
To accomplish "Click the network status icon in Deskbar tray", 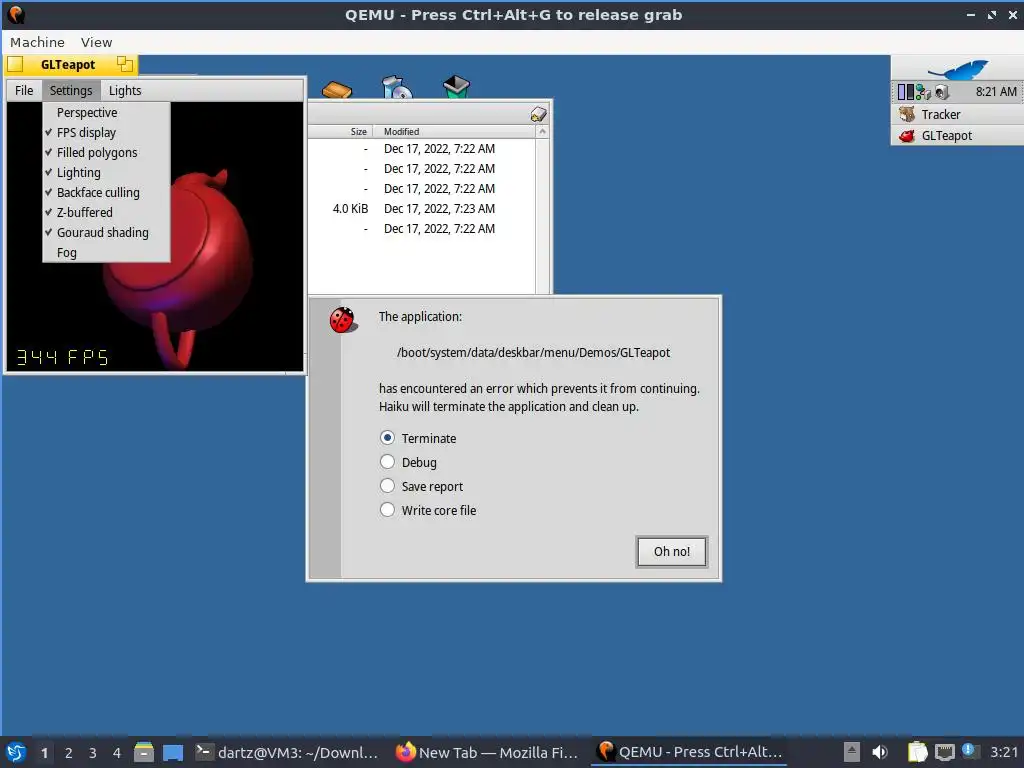I will [923, 92].
